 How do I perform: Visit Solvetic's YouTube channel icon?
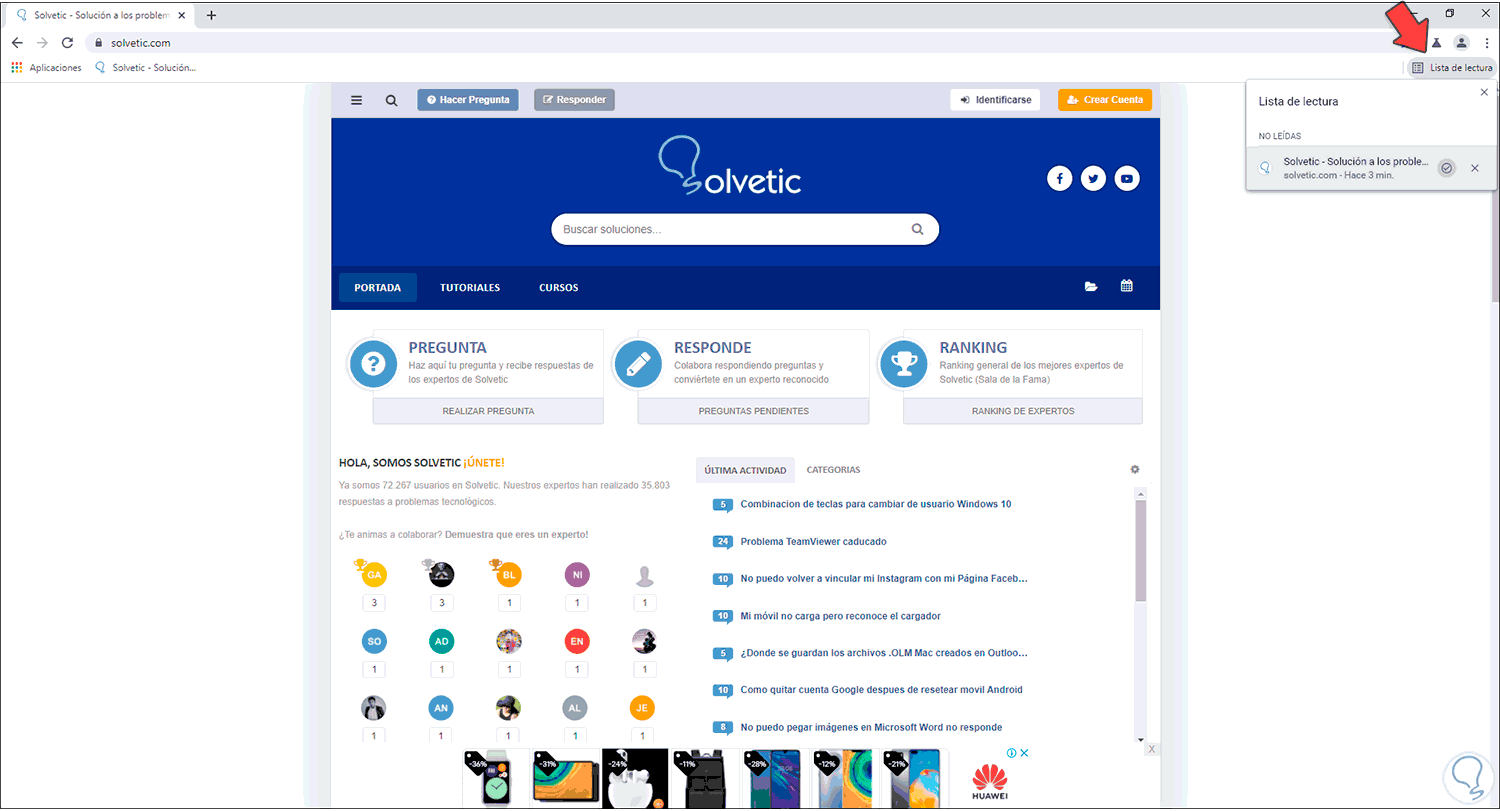click(x=1127, y=179)
